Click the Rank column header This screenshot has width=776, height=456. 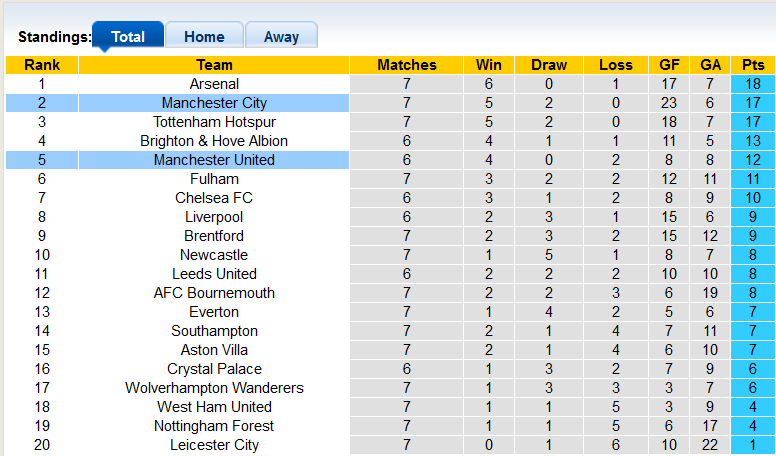click(42, 65)
